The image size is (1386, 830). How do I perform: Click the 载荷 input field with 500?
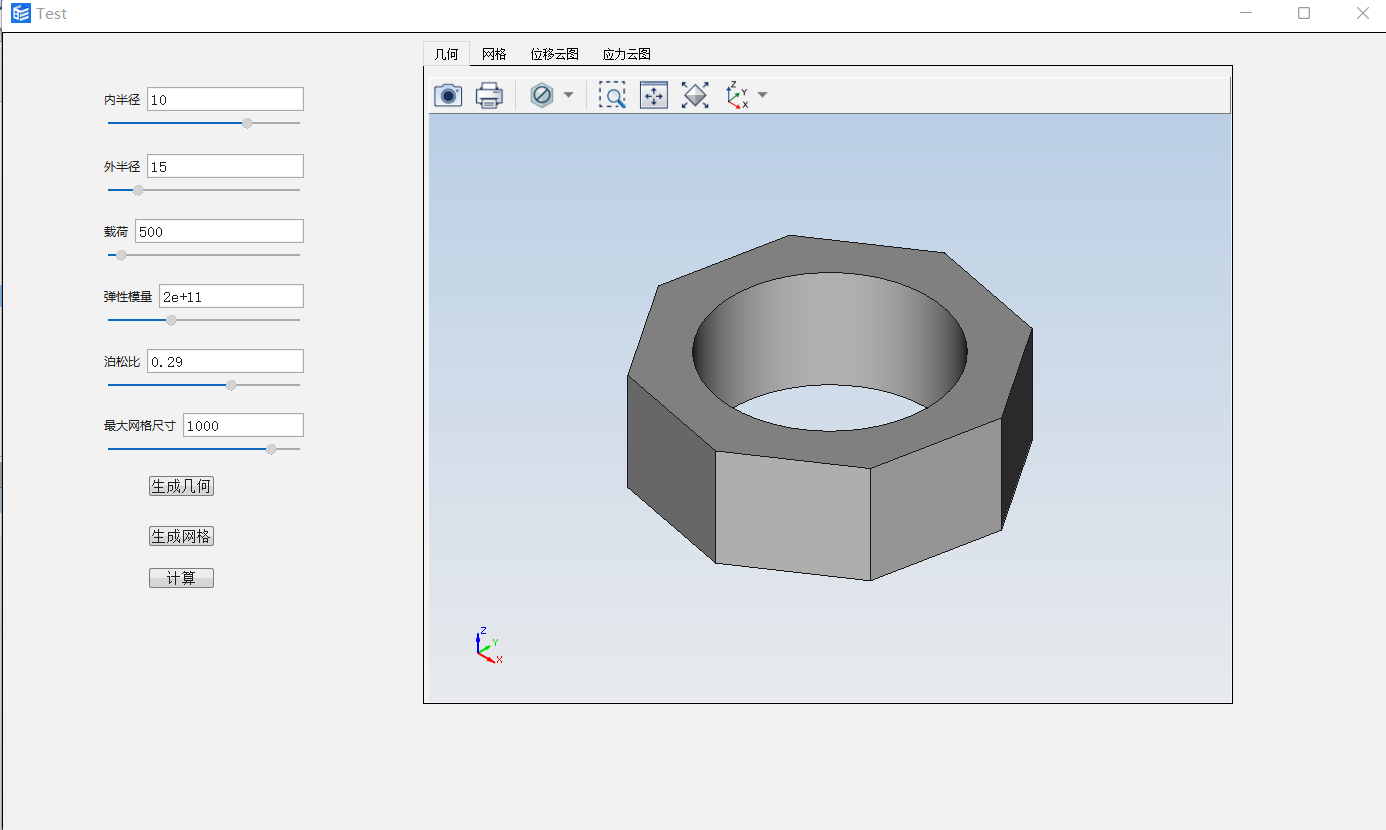(x=219, y=231)
